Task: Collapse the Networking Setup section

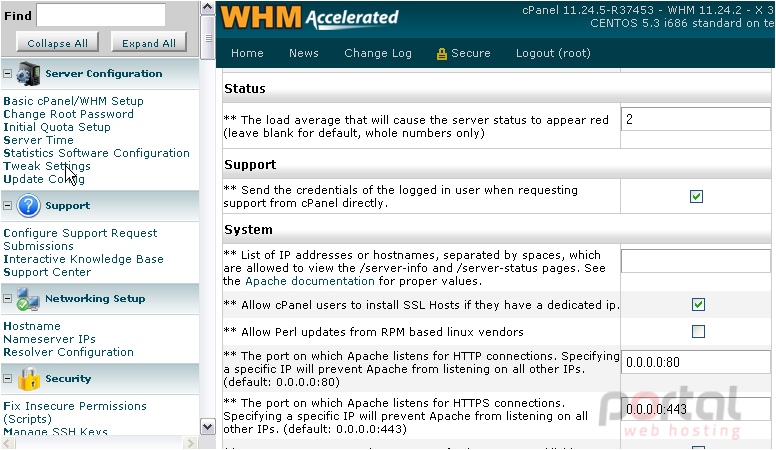Action: [x=7, y=299]
